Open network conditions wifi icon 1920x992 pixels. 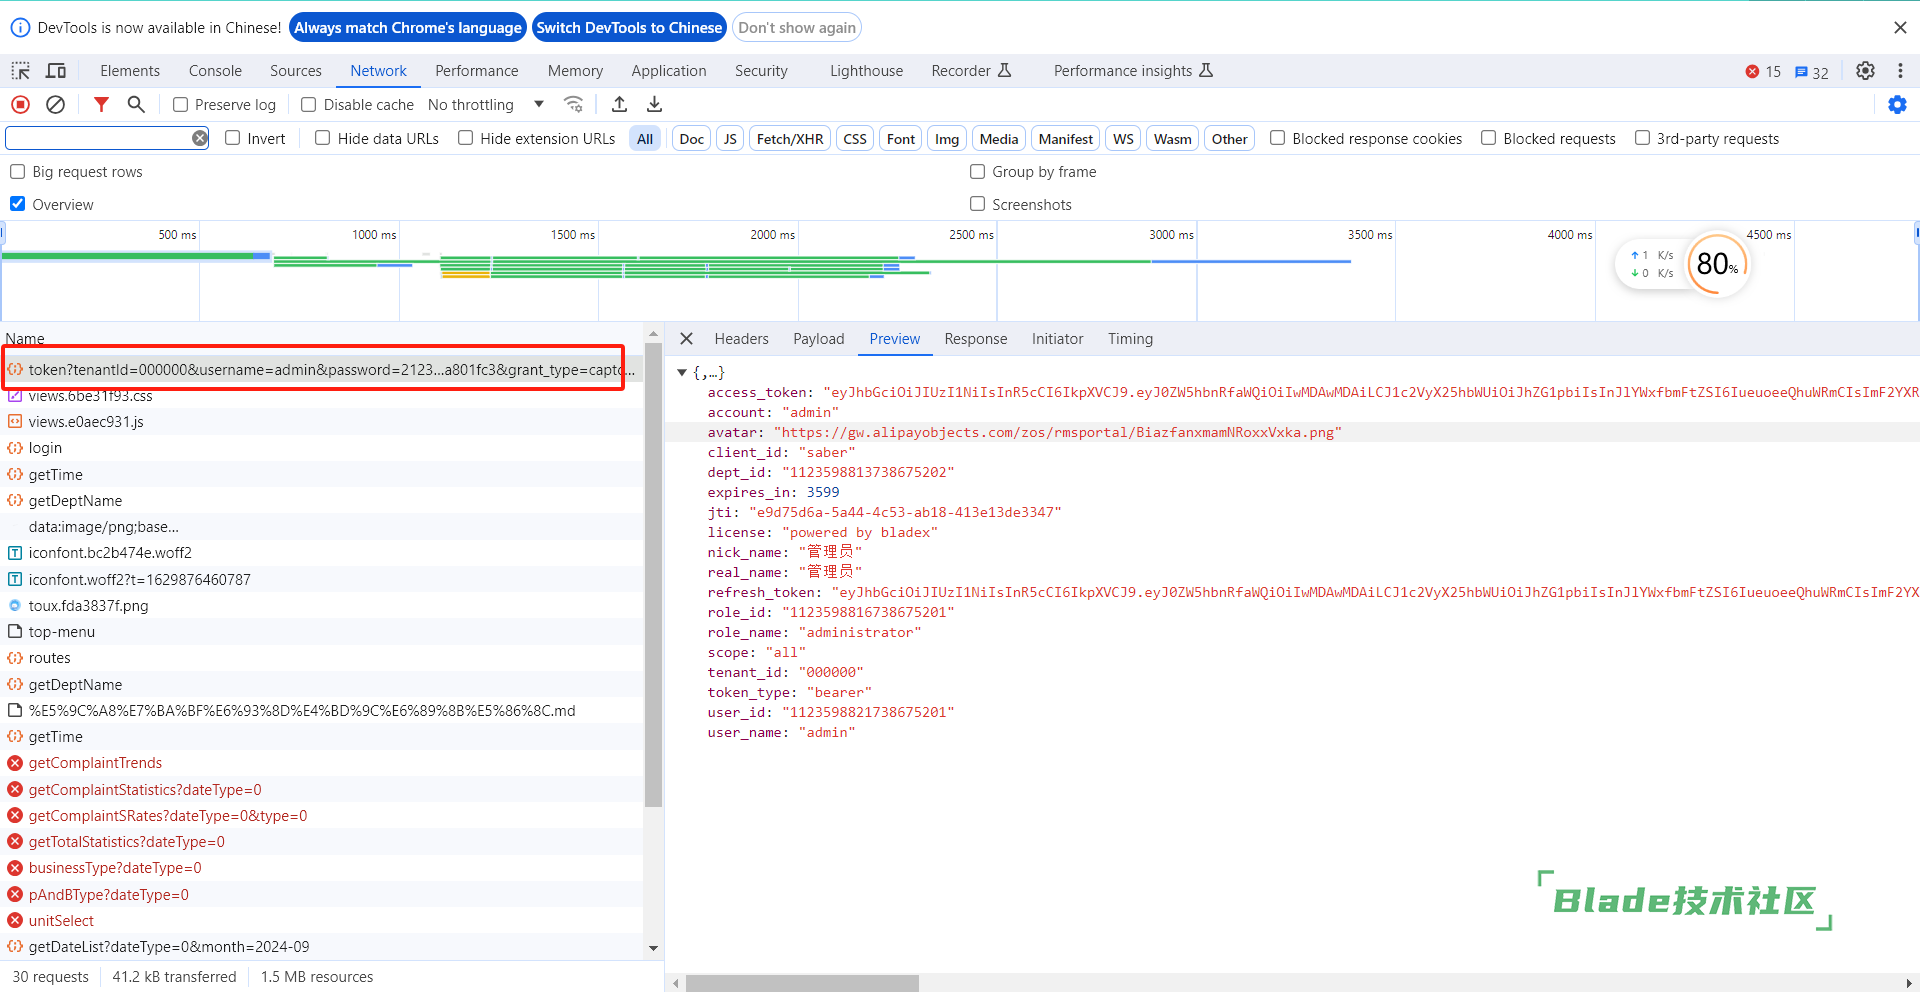[x=573, y=104]
